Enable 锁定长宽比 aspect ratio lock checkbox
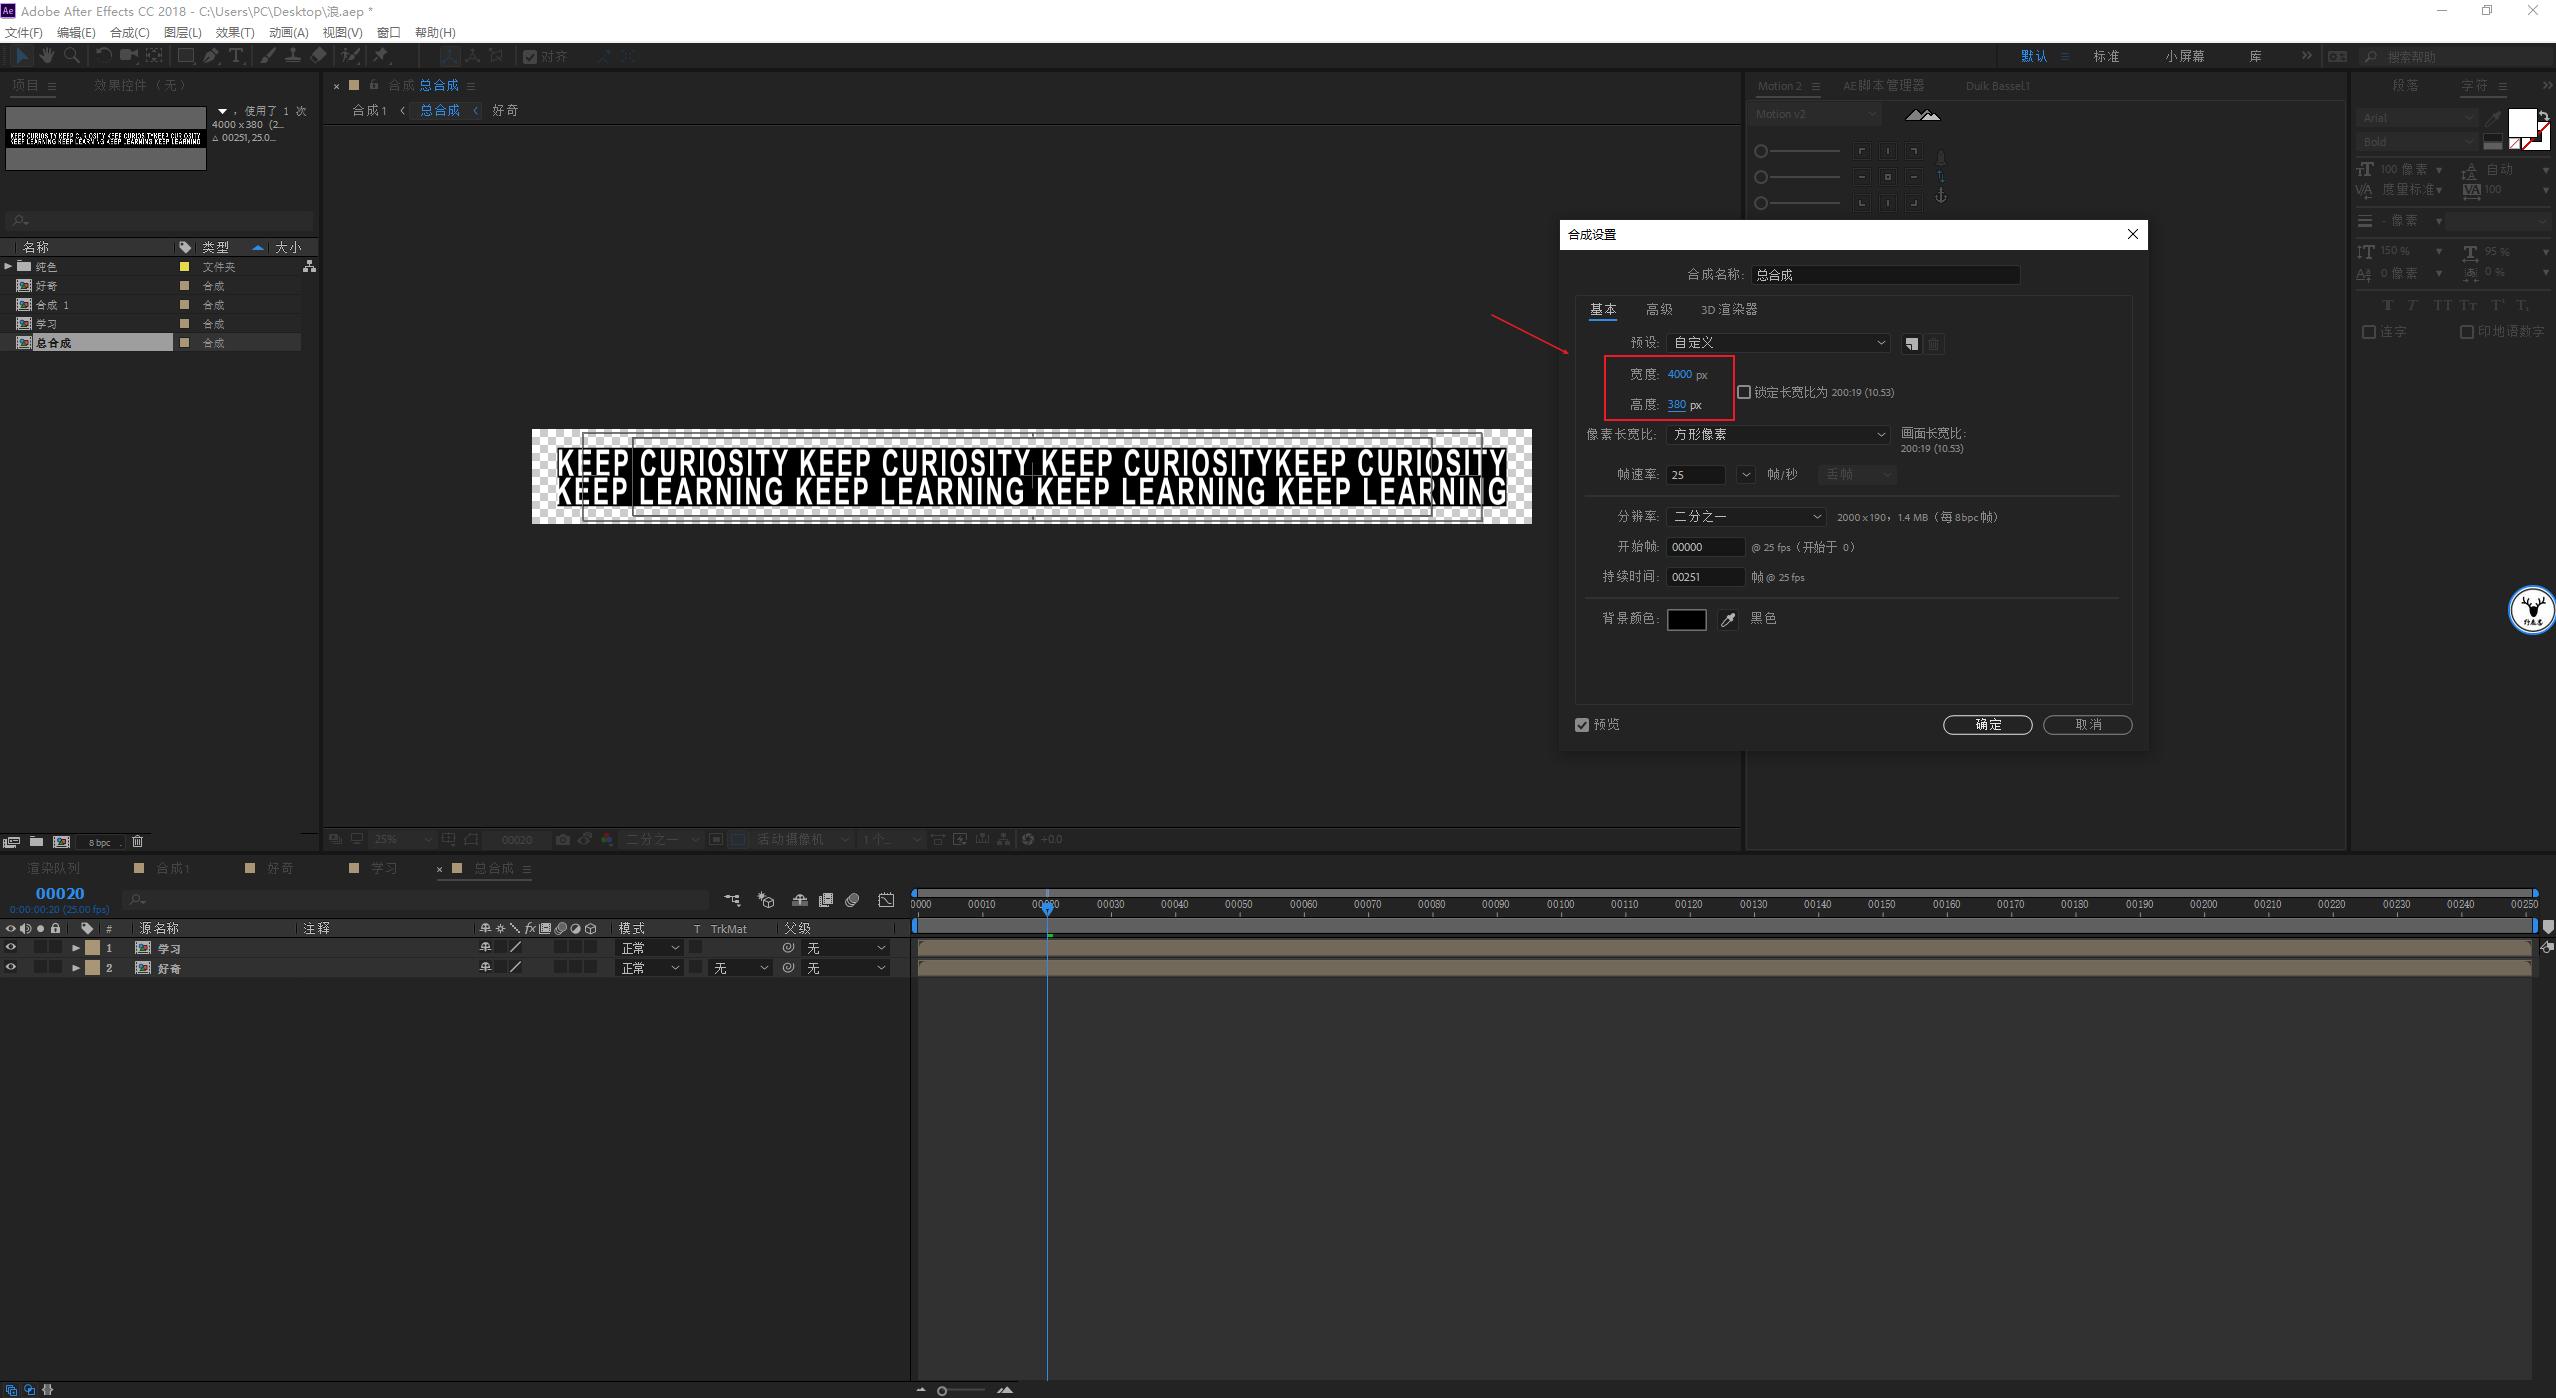 1744,392
